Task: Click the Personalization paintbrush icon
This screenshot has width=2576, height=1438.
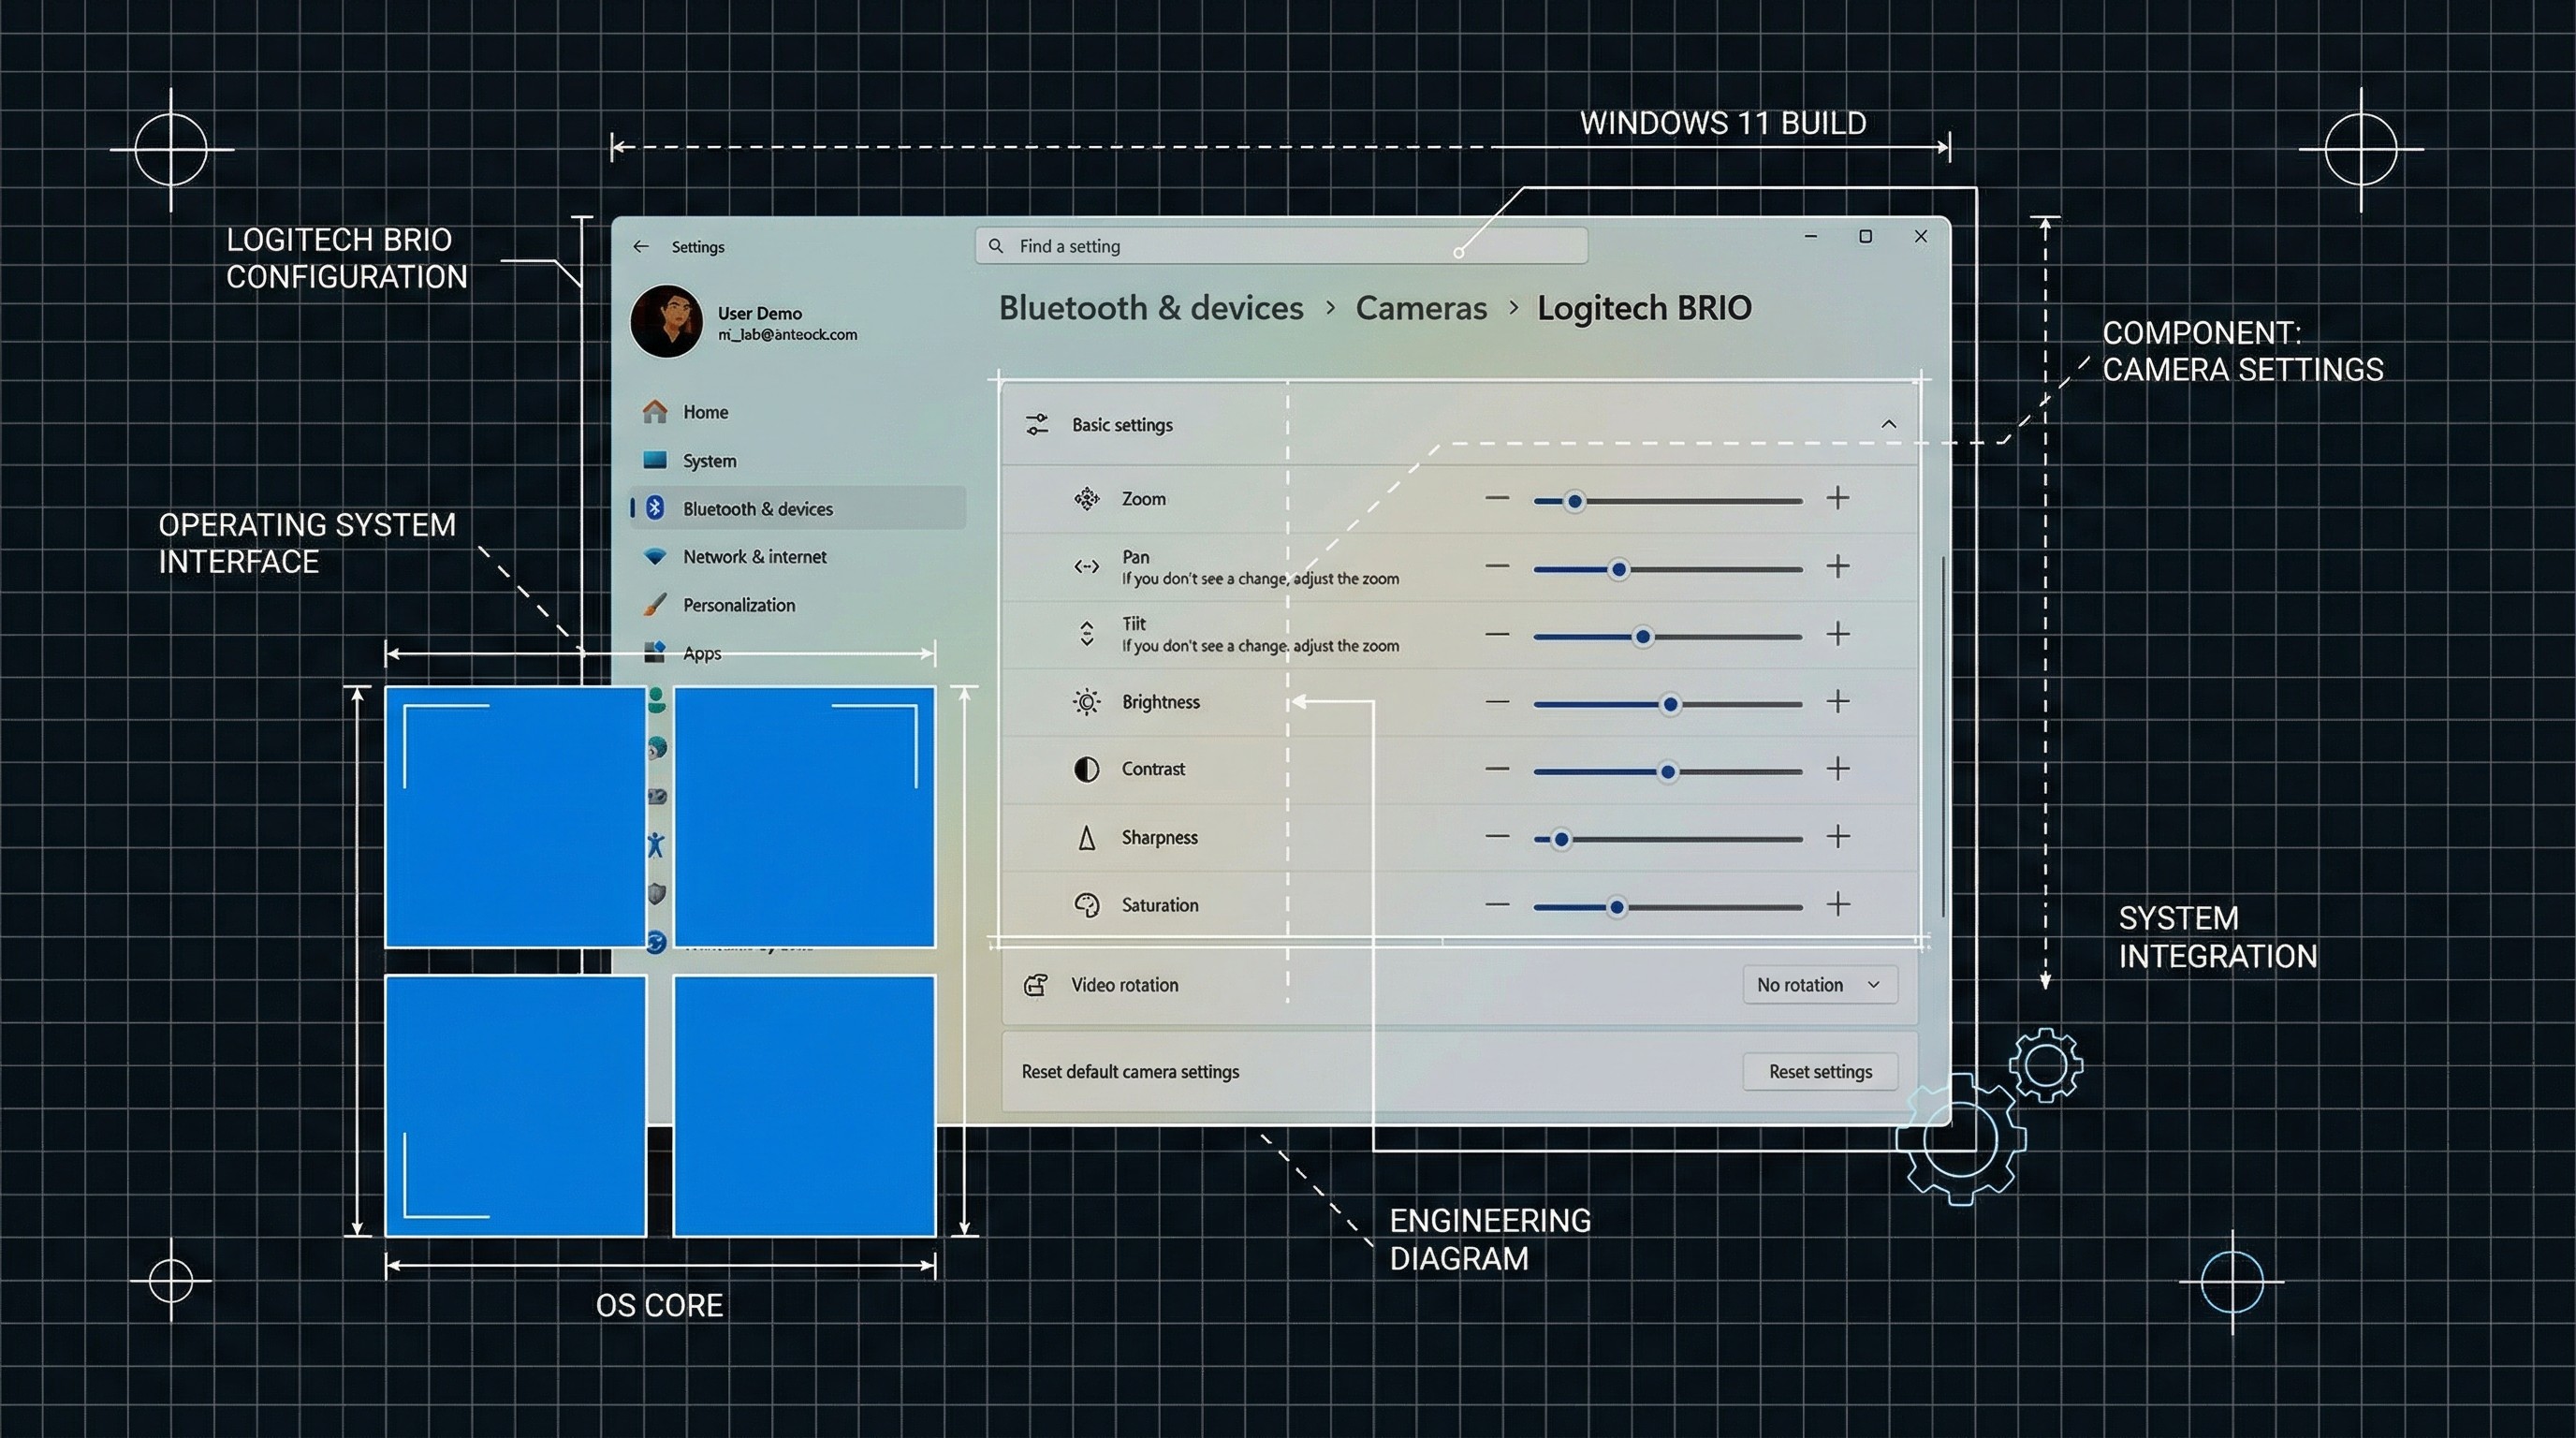Action: coord(655,605)
